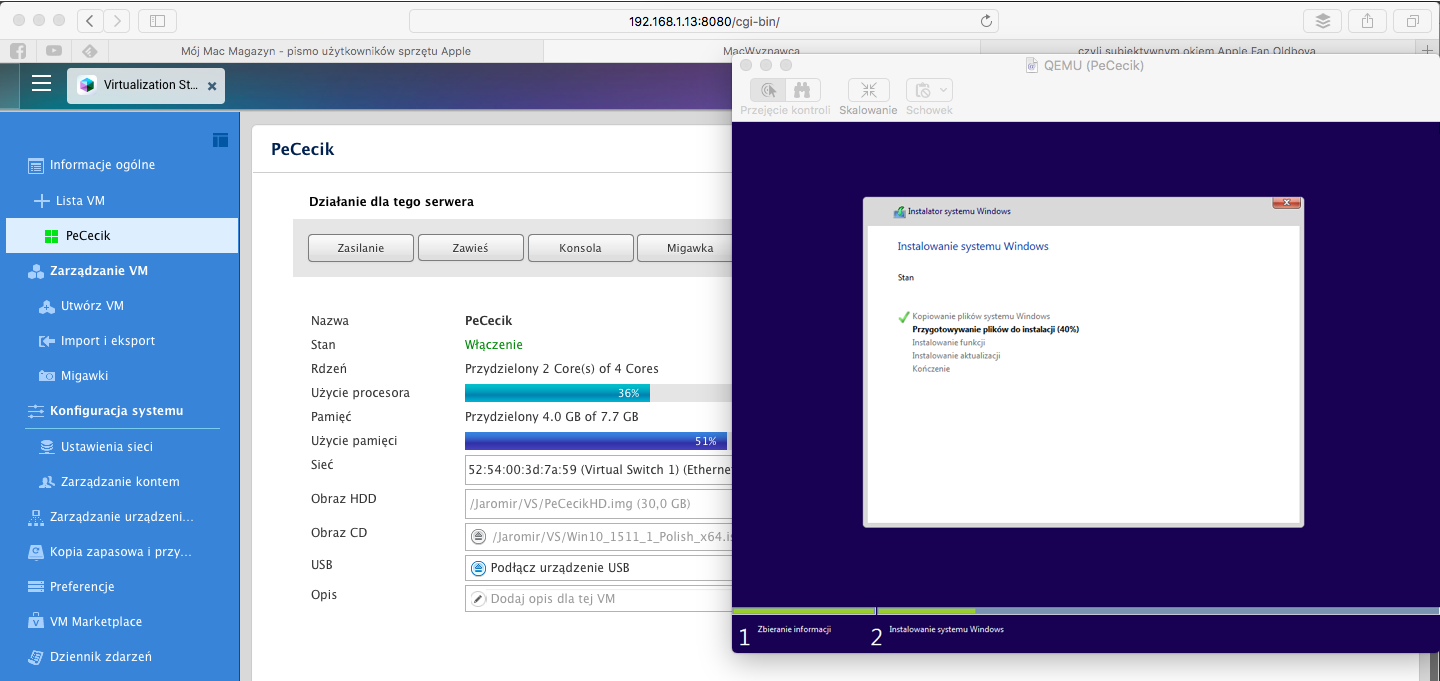Close the Virtualization Station tab
Viewport: 1440px width, 681px height.
click(212, 87)
